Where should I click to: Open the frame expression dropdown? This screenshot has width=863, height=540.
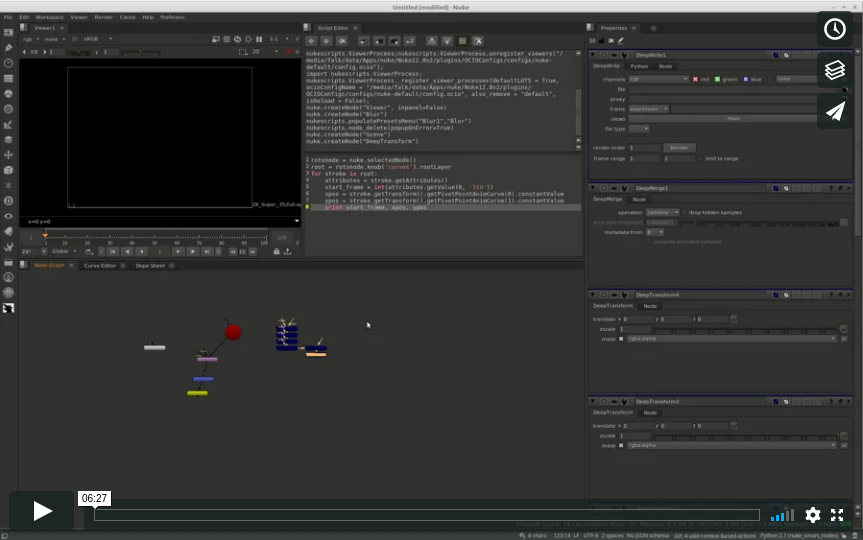point(650,108)
